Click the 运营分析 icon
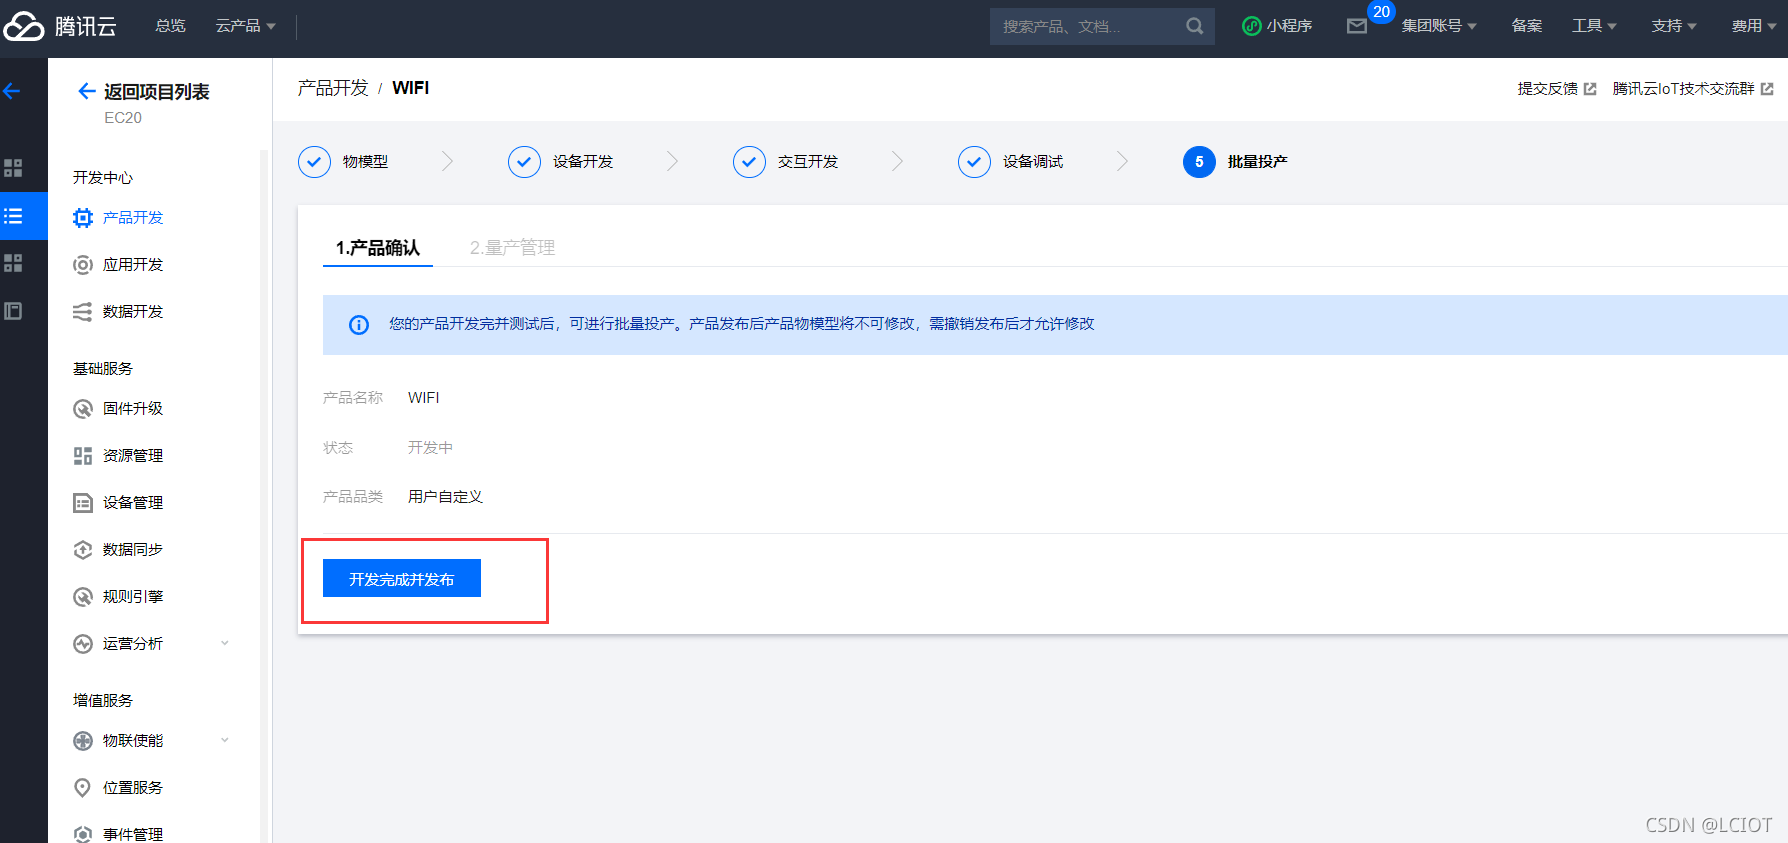The height and width of the screenshot is (843, 1788). tap(83, 644)
